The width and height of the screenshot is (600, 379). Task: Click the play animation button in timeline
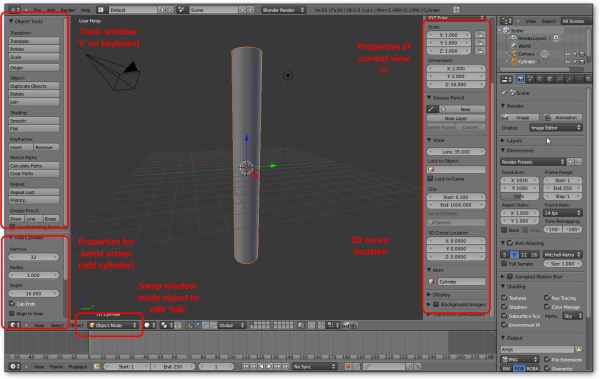(x=269, y=367)
